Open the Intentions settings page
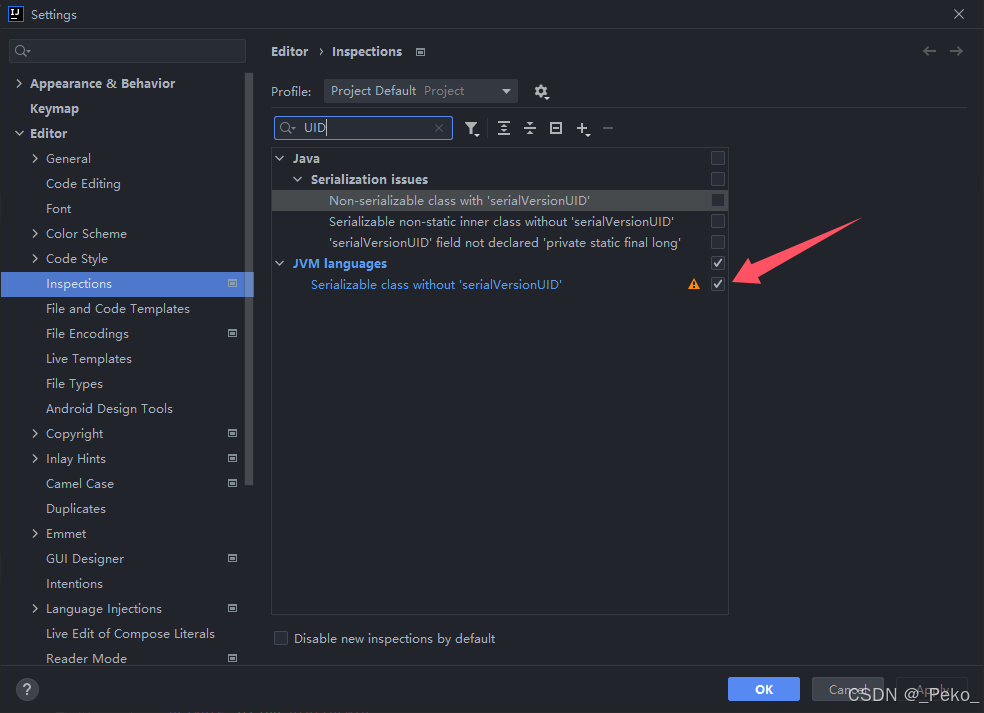This screenshot has width=984, height=713. tap(74, 584)
